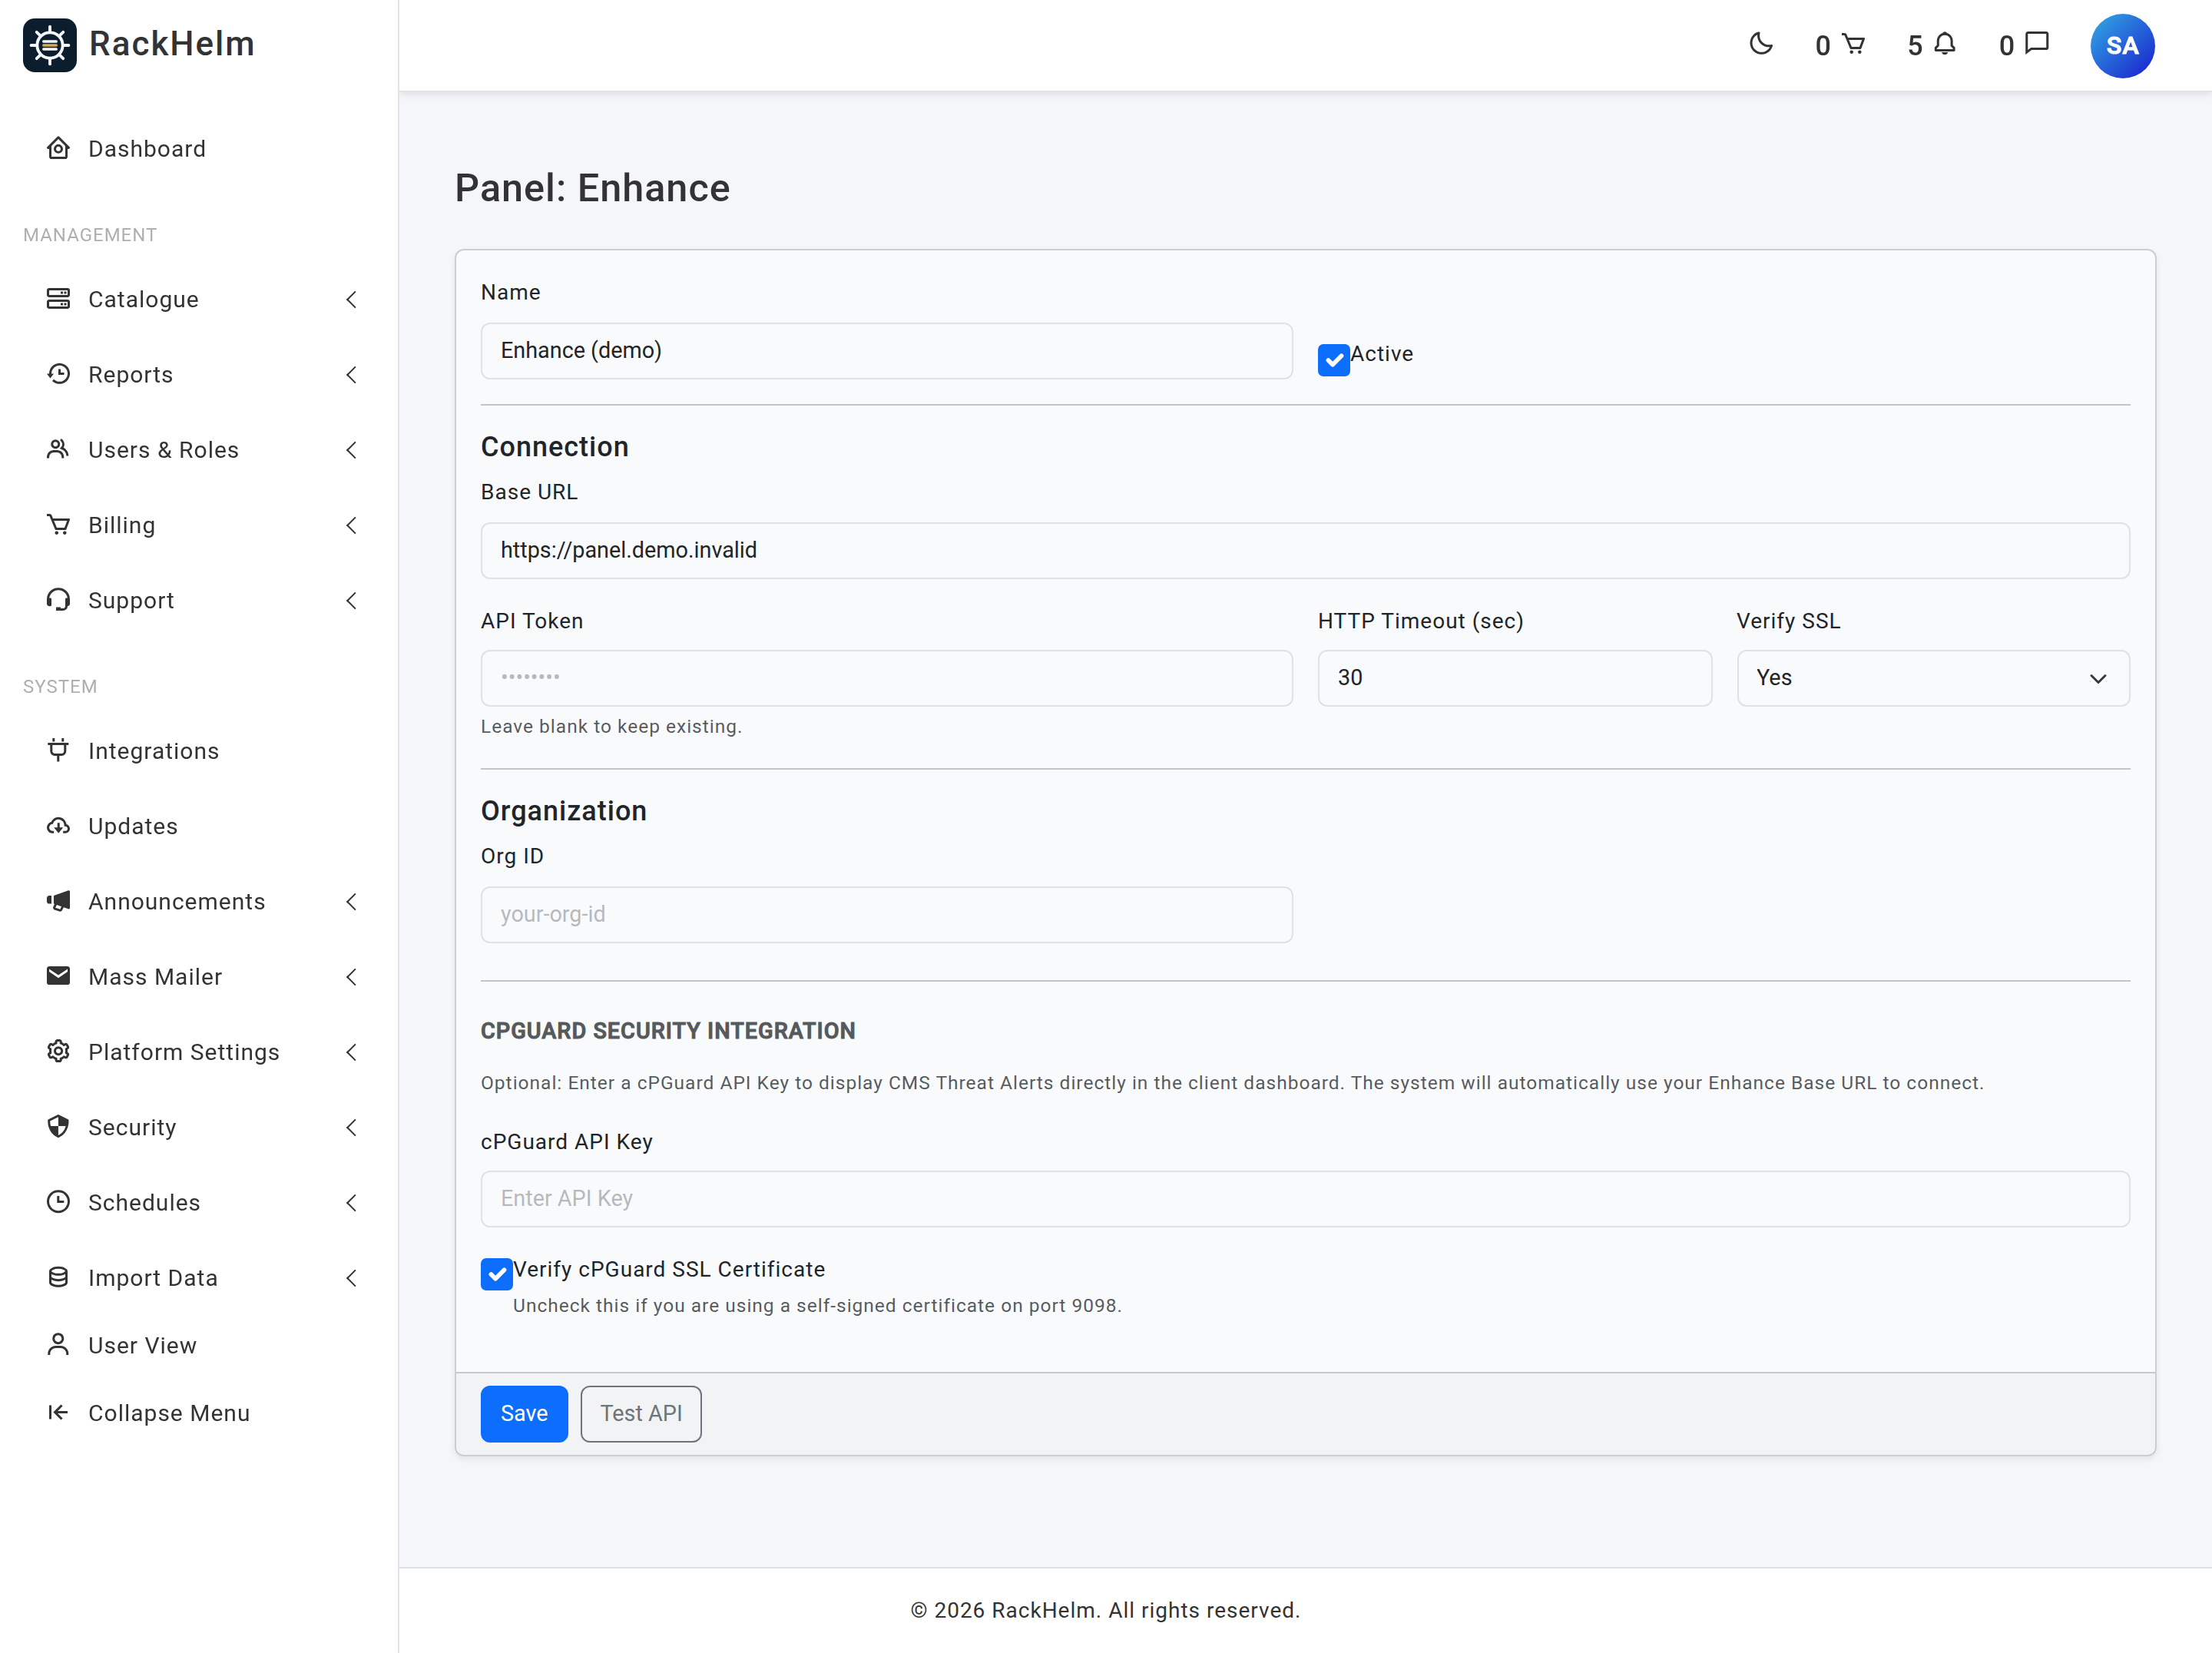
Task: Focus the HTTP Timeout field
Action: (x=1514, y=678)
